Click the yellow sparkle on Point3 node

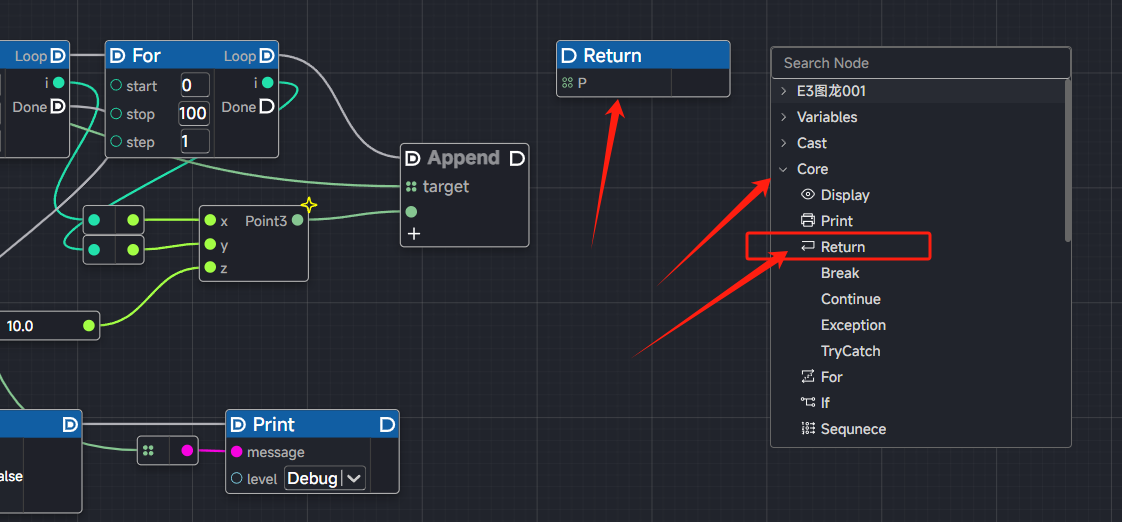309,205
